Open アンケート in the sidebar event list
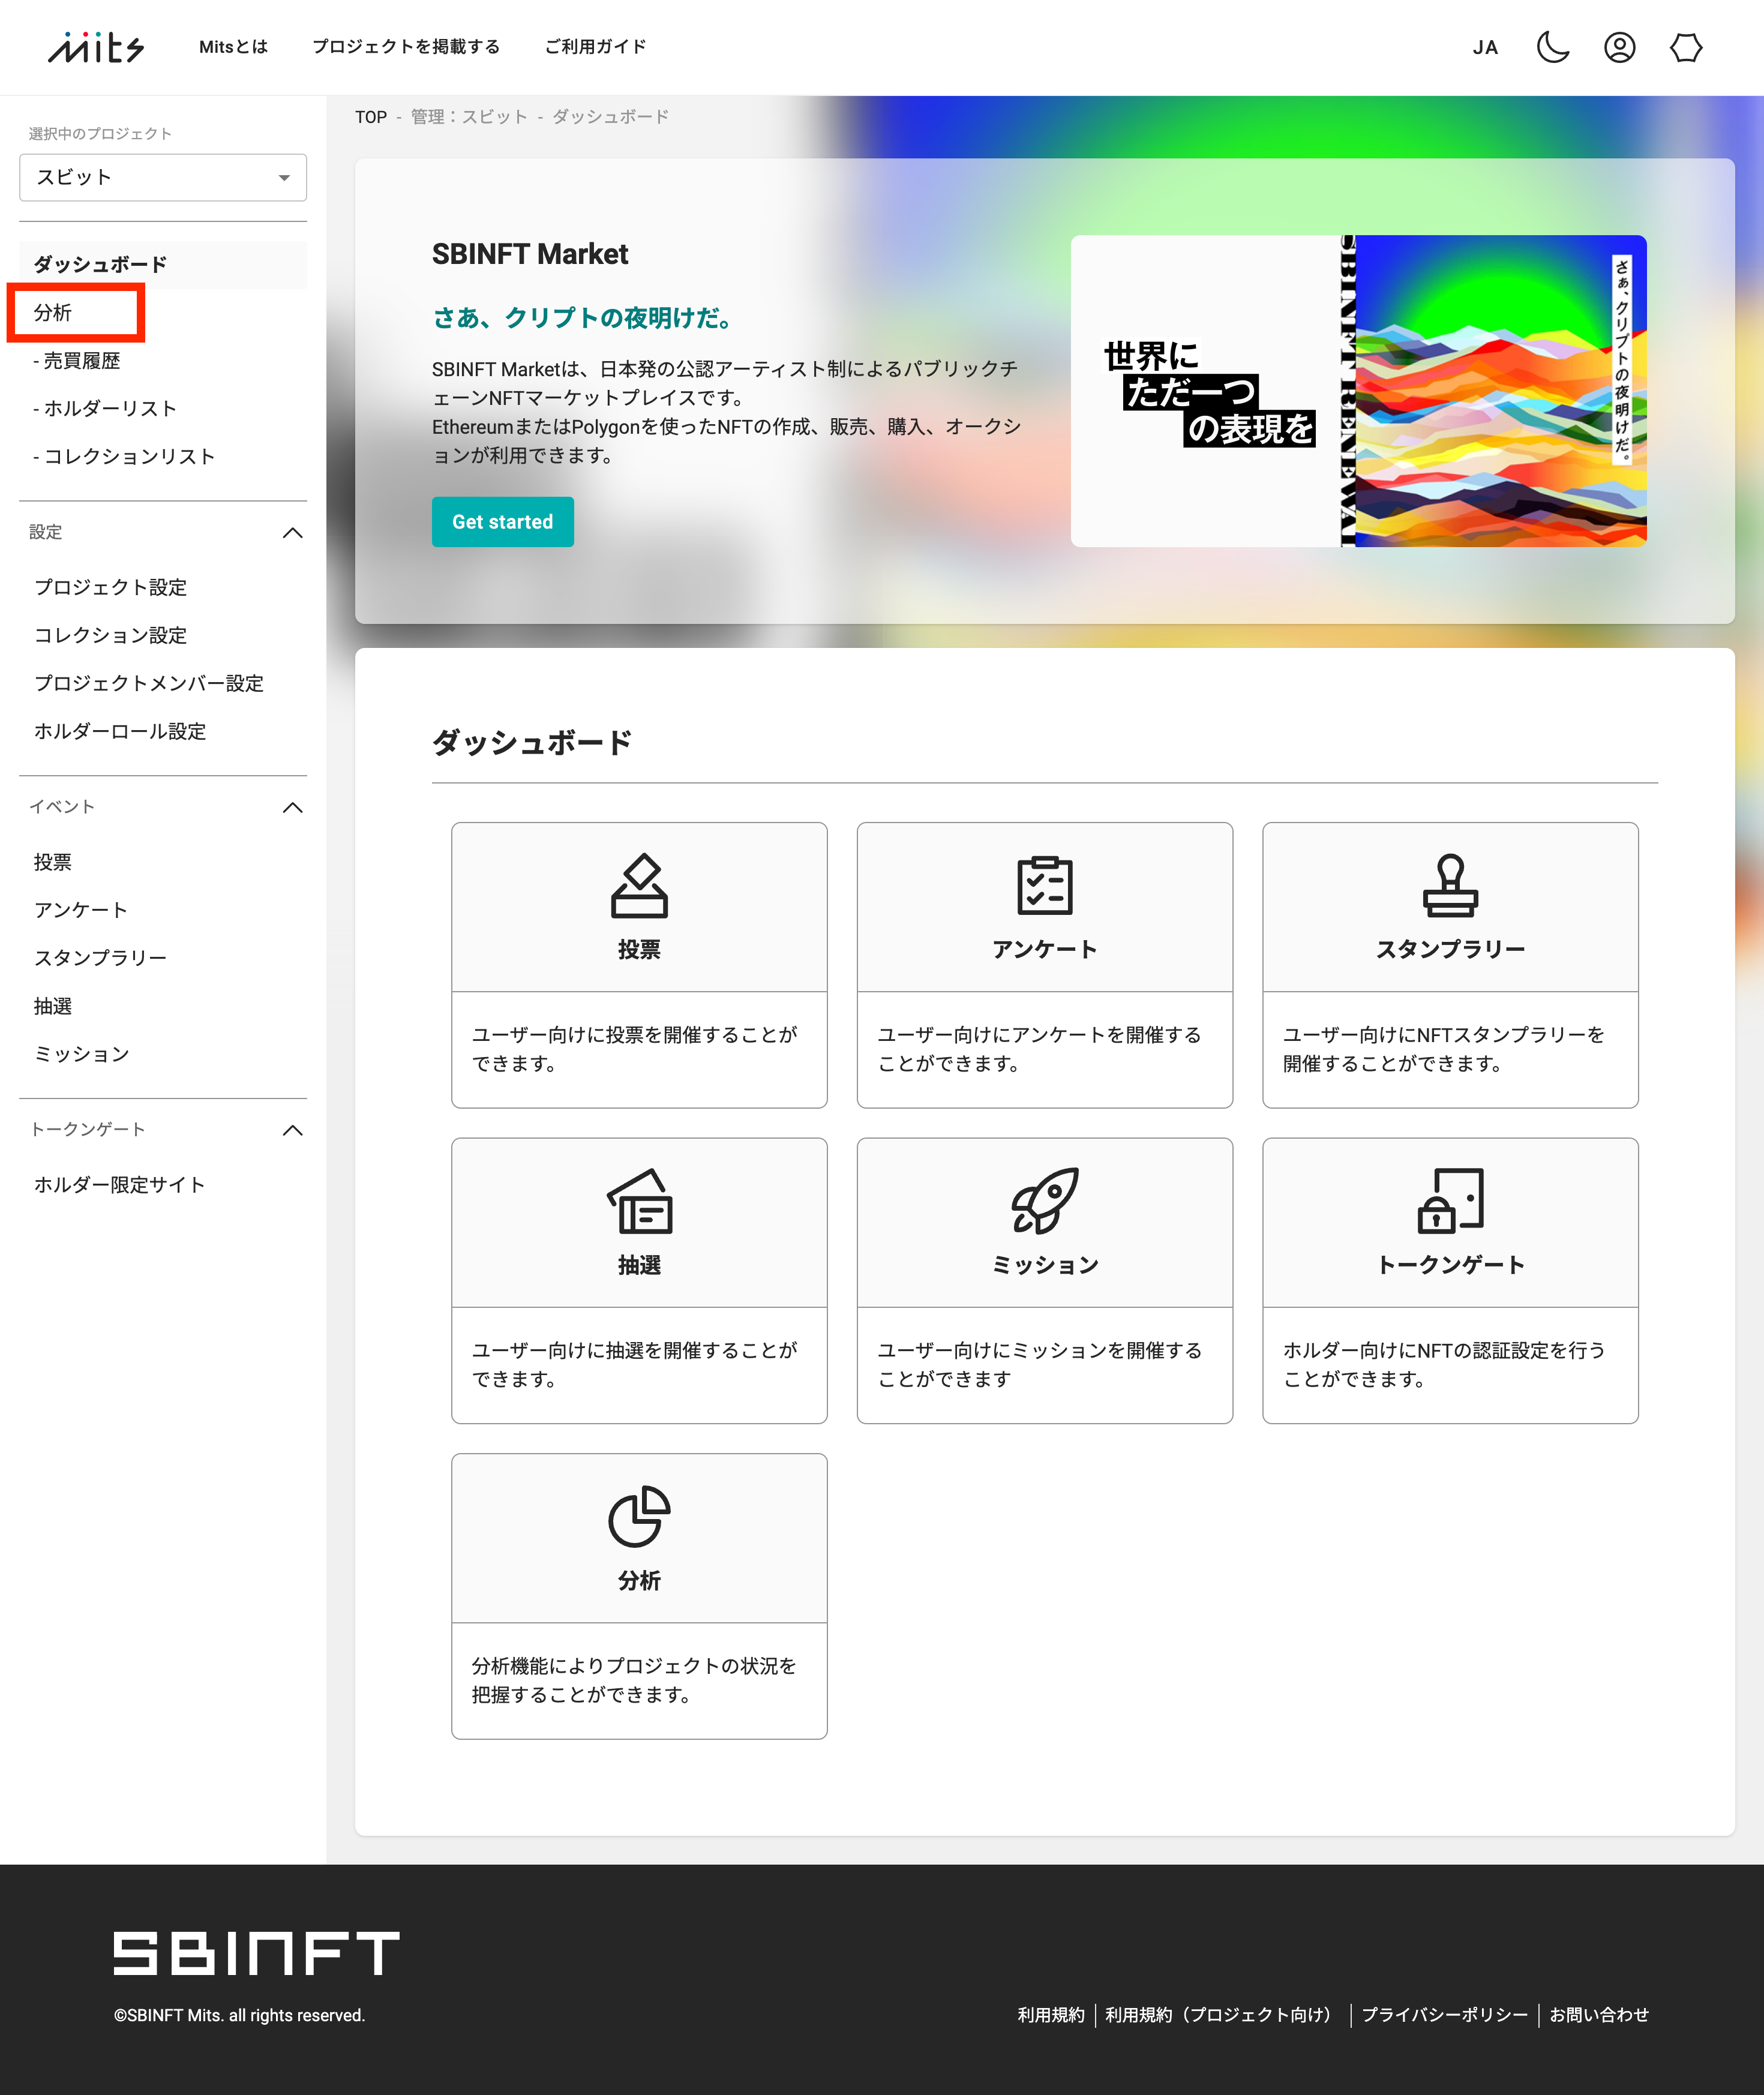1764x2095 pixels. click(81, 910)
